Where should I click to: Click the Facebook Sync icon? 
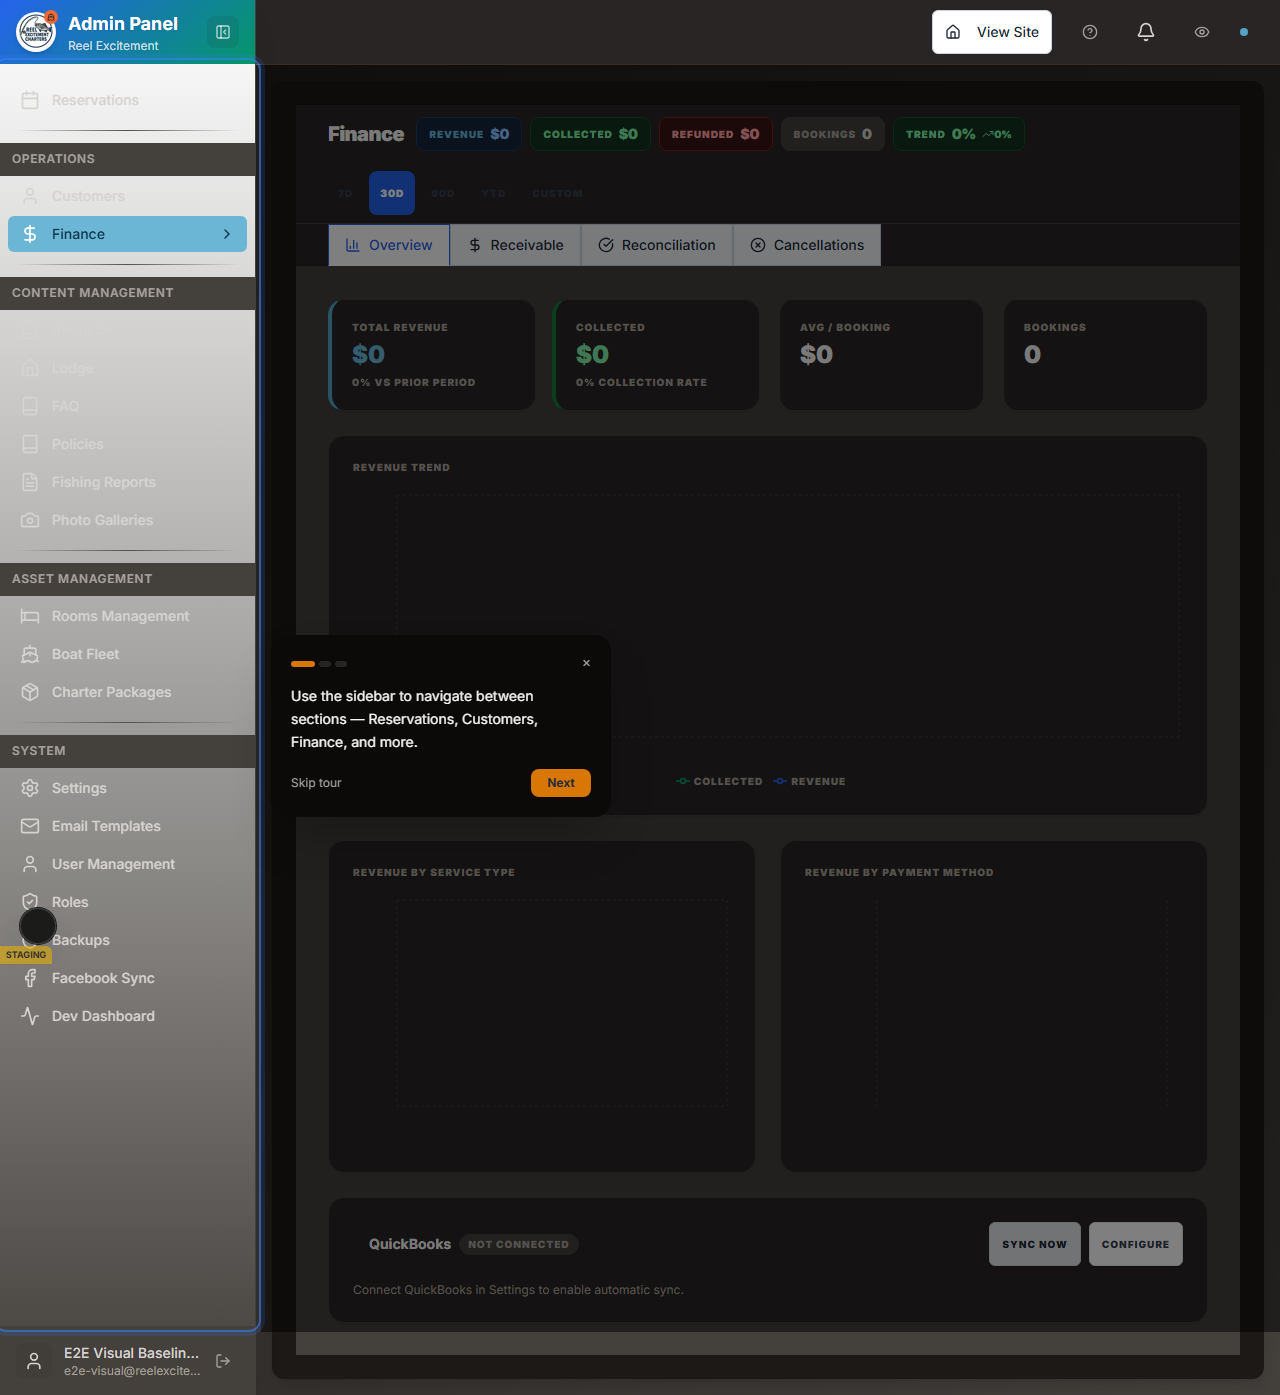pyautogui.click(x=30, y=978)
